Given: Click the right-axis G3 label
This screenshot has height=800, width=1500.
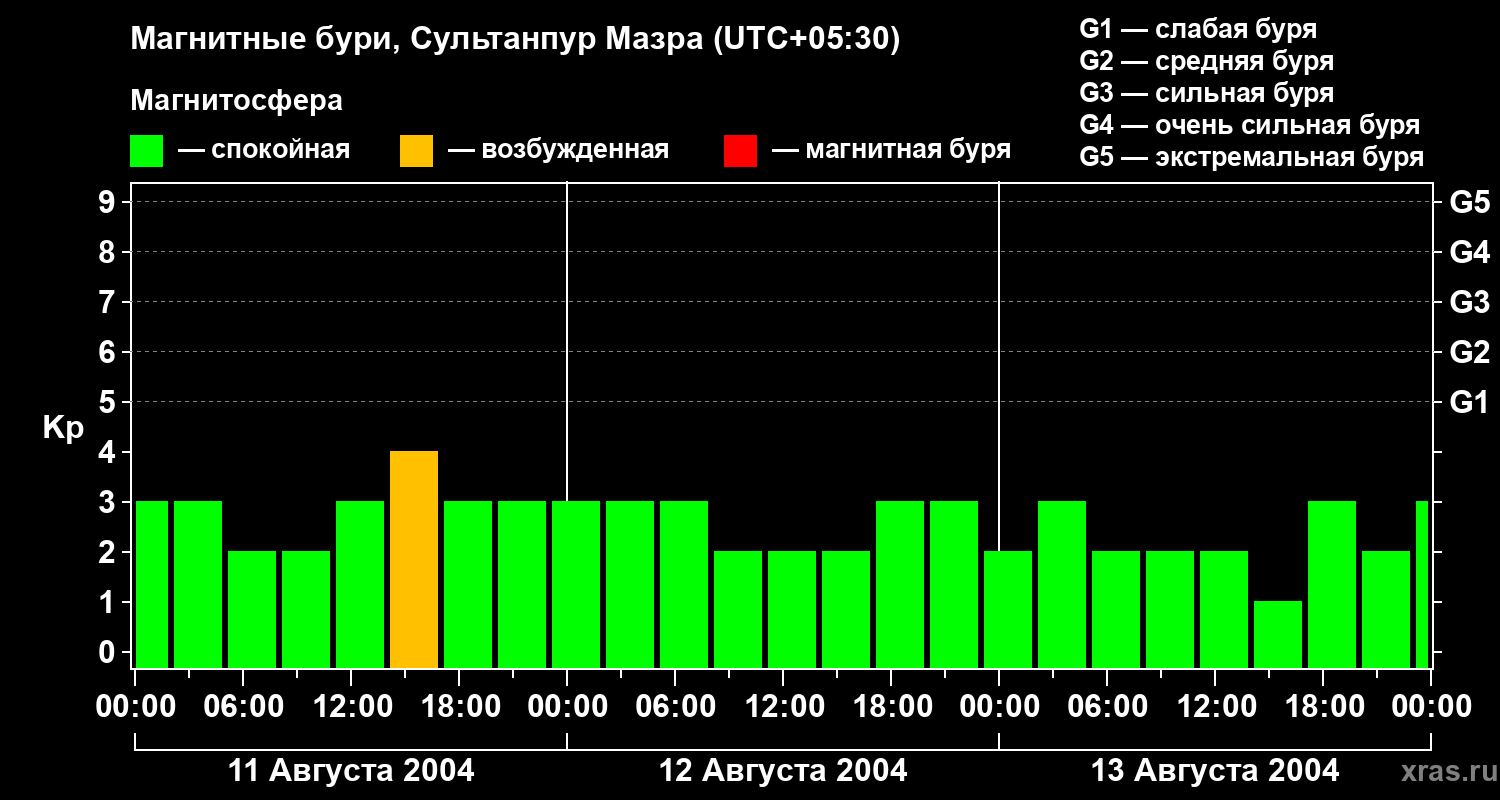Looking at the screenshot, I should (x=1470, y=302).
